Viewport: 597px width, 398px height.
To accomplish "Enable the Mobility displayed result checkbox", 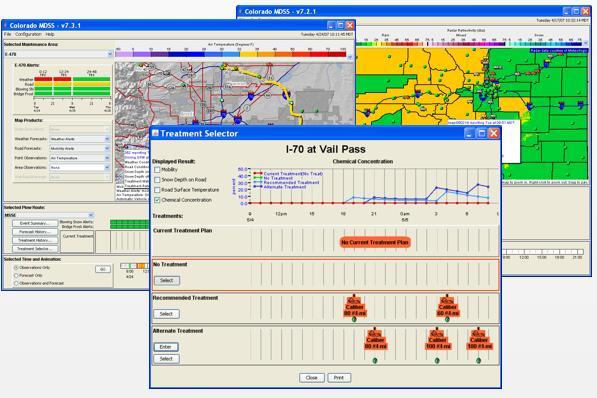I will pos(157,170).
